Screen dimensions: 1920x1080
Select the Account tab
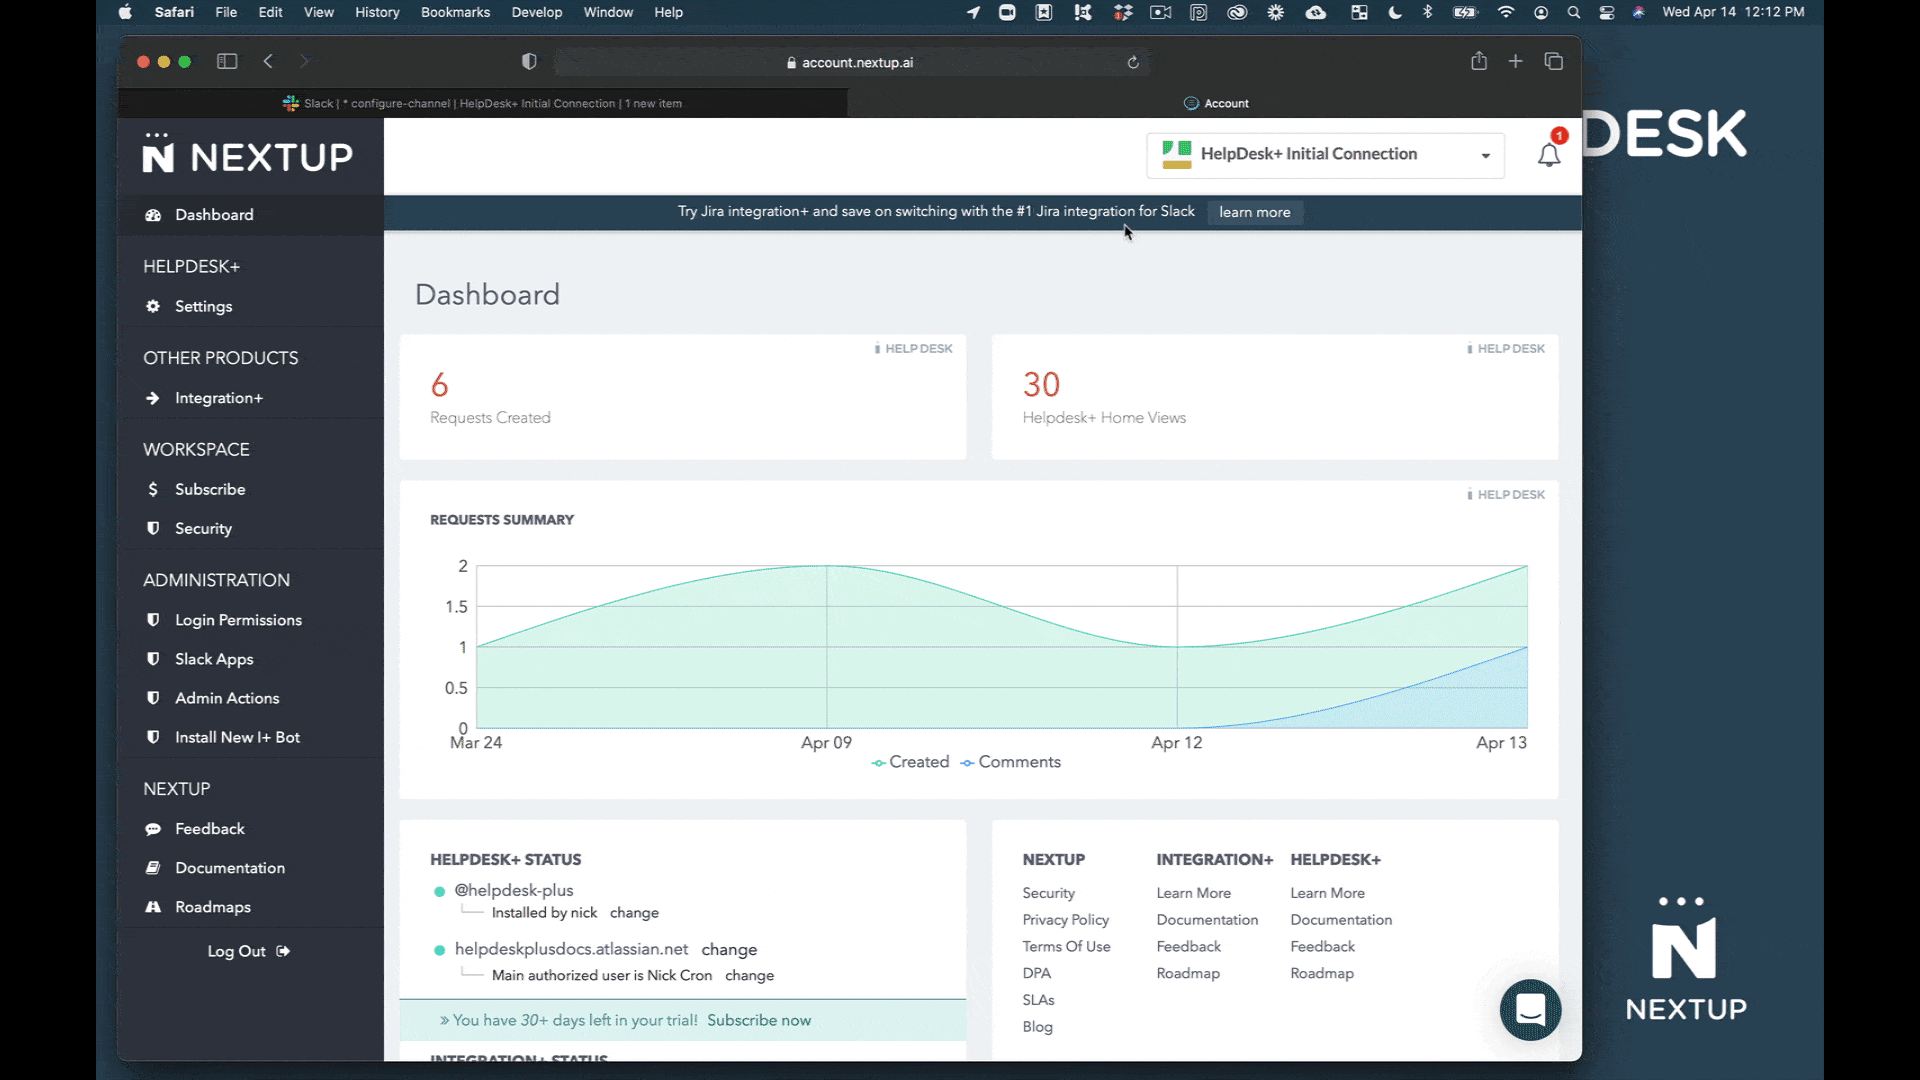click(1215, 103)
